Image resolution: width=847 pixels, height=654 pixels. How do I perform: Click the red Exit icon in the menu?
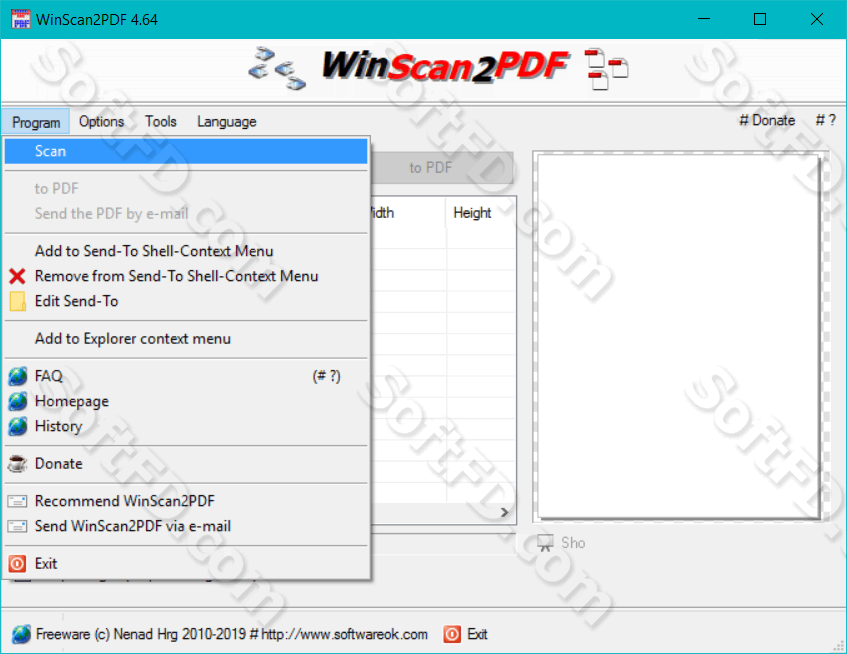[x=17, y=564]
